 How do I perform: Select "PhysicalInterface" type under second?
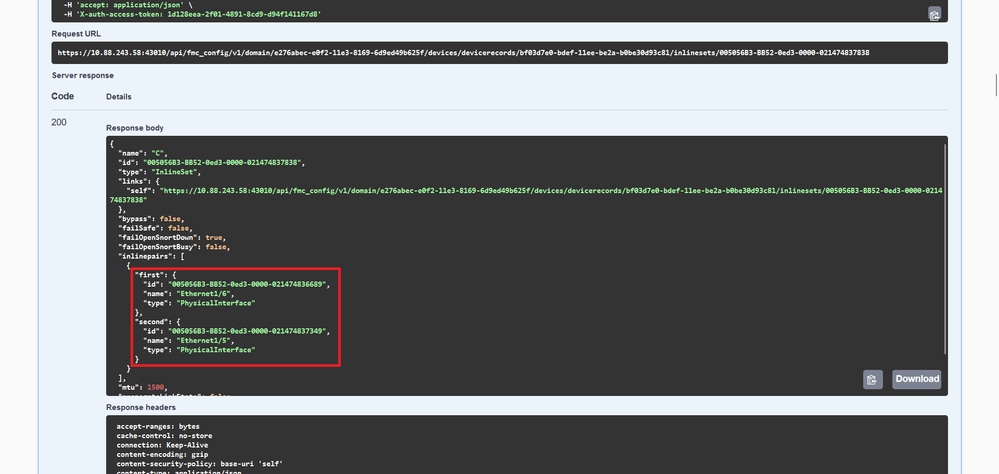(215, 350)
